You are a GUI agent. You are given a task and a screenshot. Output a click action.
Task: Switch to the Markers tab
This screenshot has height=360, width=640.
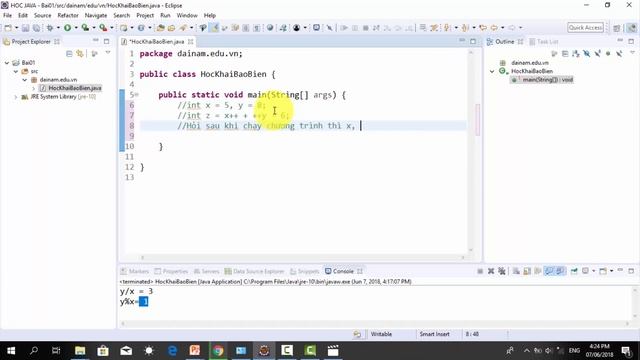coord(135,271)
